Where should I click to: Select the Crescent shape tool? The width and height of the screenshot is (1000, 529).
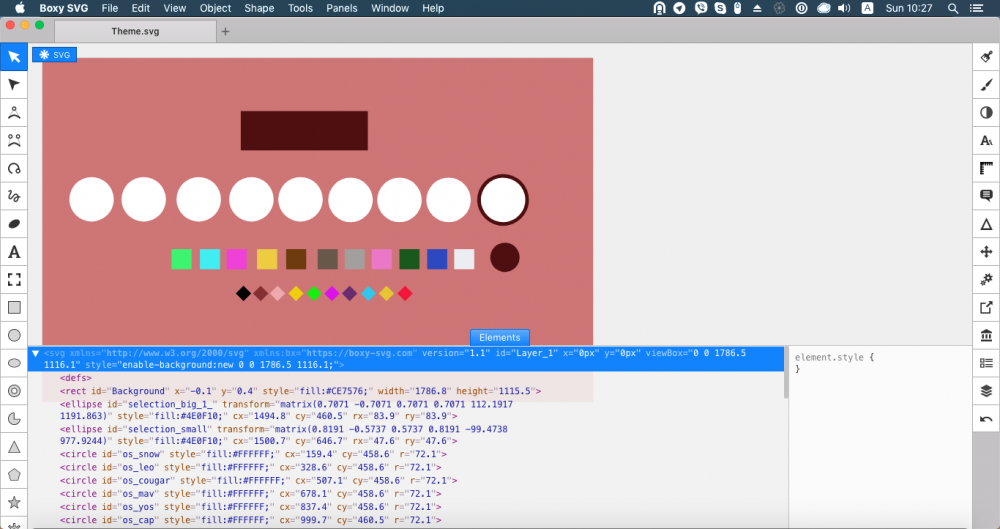pos(14,419)
